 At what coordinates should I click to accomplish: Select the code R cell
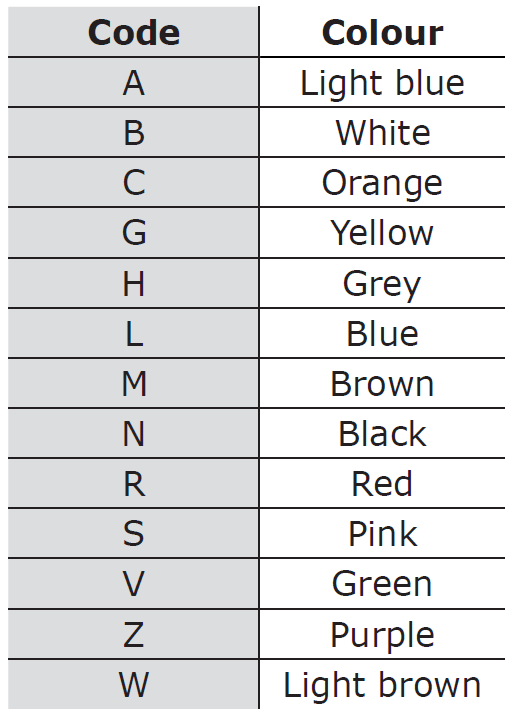point(133,484)
